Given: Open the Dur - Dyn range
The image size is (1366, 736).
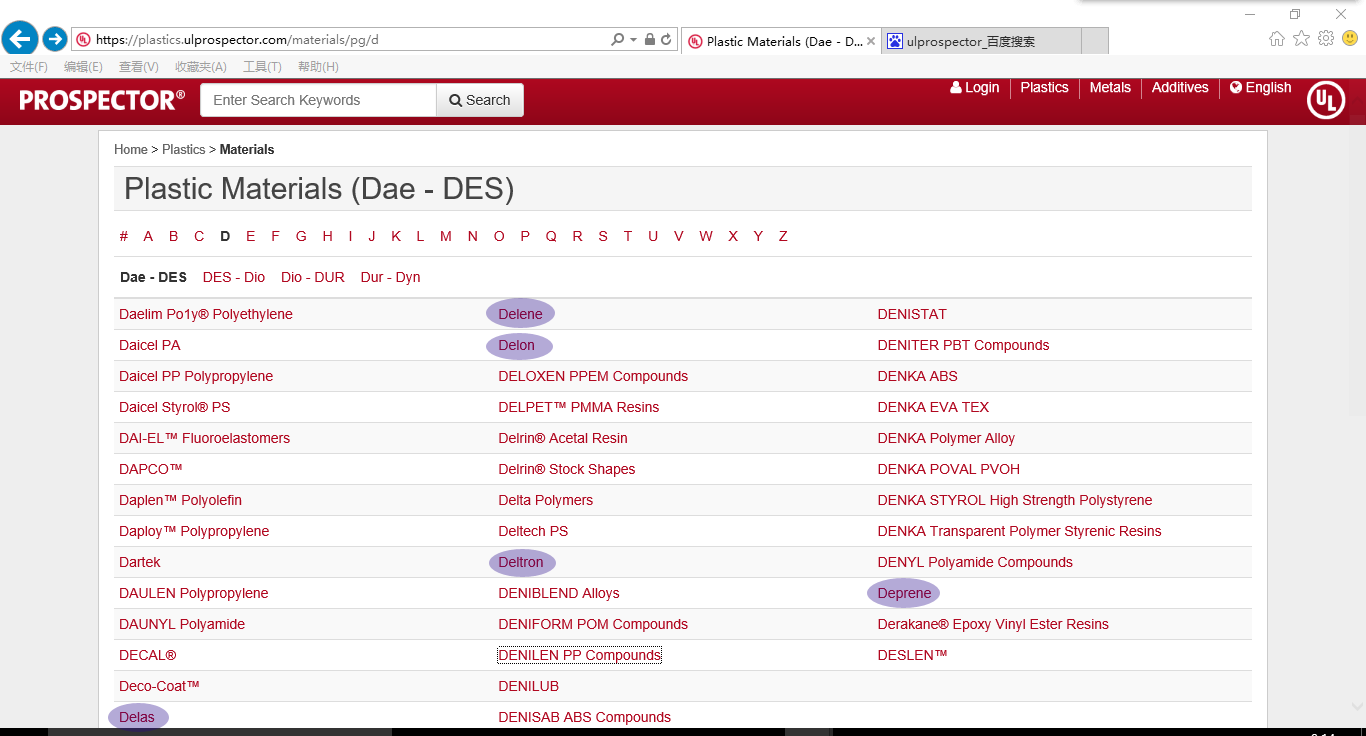Looking at the screenshot, I should point(391,277).
